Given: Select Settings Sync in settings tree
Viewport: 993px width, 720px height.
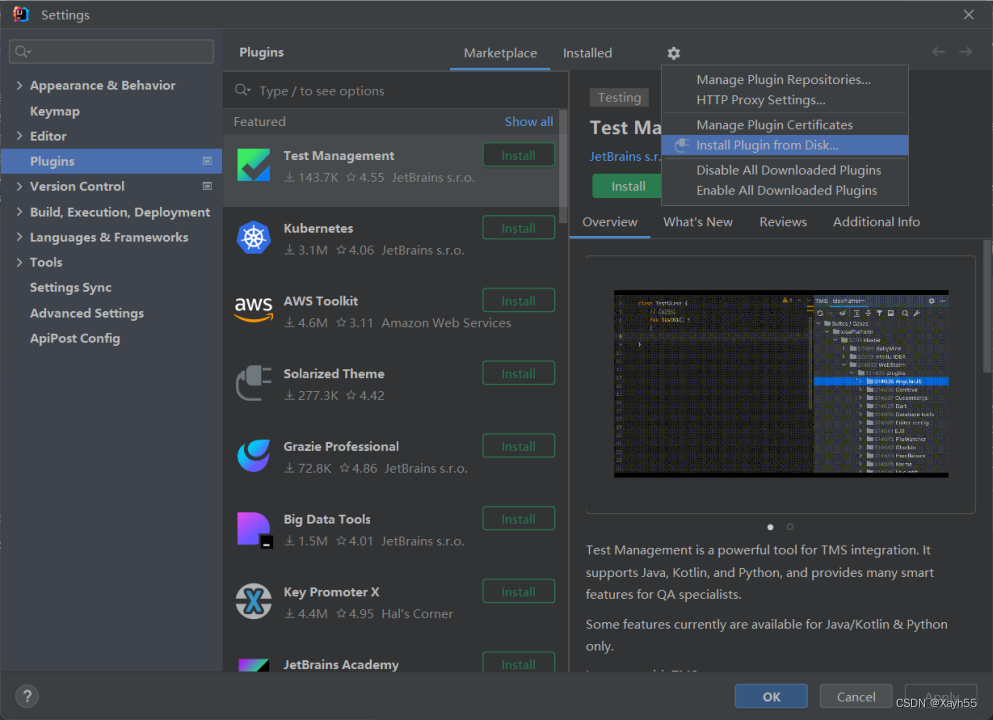Looking at the screenshot, I should [70, 287].
